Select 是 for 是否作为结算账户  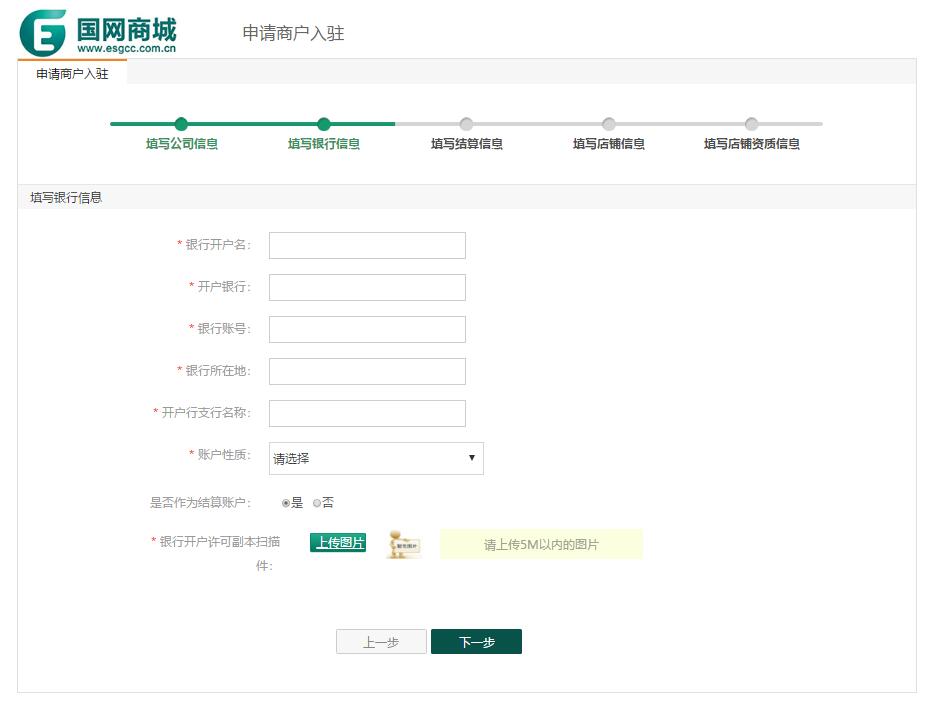[286, 503]
